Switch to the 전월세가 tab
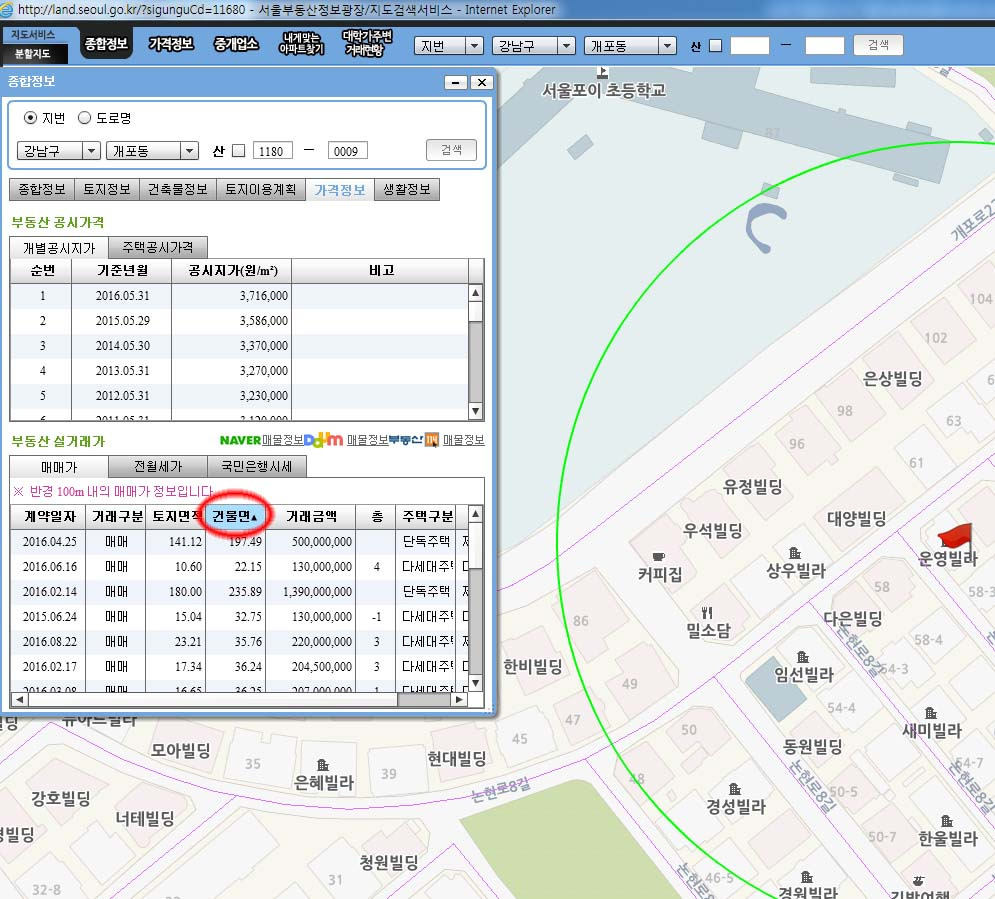 coord(158,466)
